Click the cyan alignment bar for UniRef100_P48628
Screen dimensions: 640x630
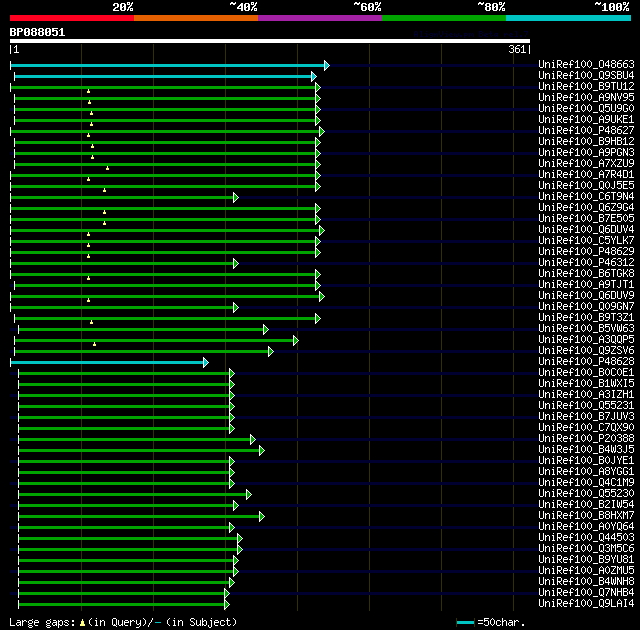[107, 362]
